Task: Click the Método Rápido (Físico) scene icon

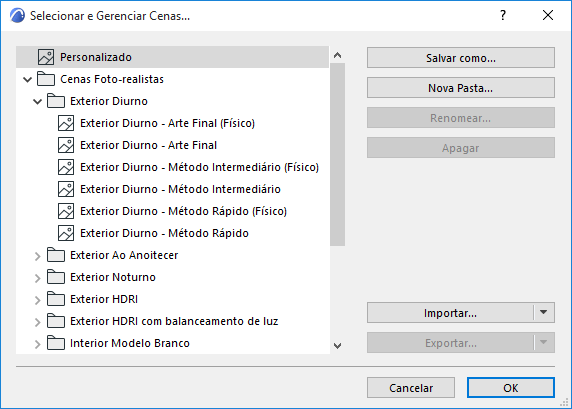Action: 66,211
